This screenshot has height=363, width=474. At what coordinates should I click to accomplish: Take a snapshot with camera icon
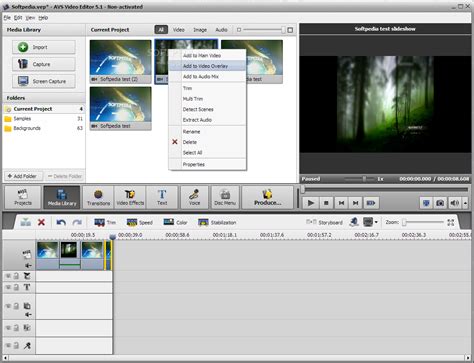click(440, 203)
